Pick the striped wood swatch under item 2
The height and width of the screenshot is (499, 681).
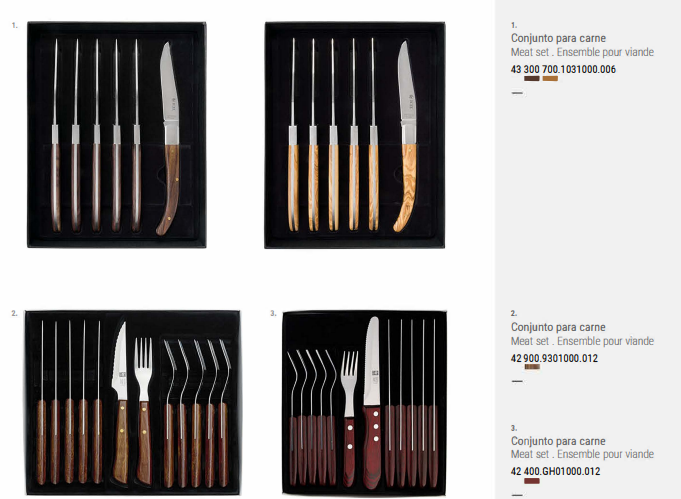pos(532,367)
